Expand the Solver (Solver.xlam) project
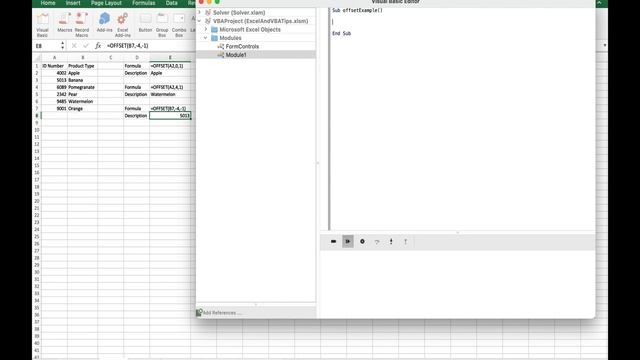640x360 pixels. [x=200, y=13]
